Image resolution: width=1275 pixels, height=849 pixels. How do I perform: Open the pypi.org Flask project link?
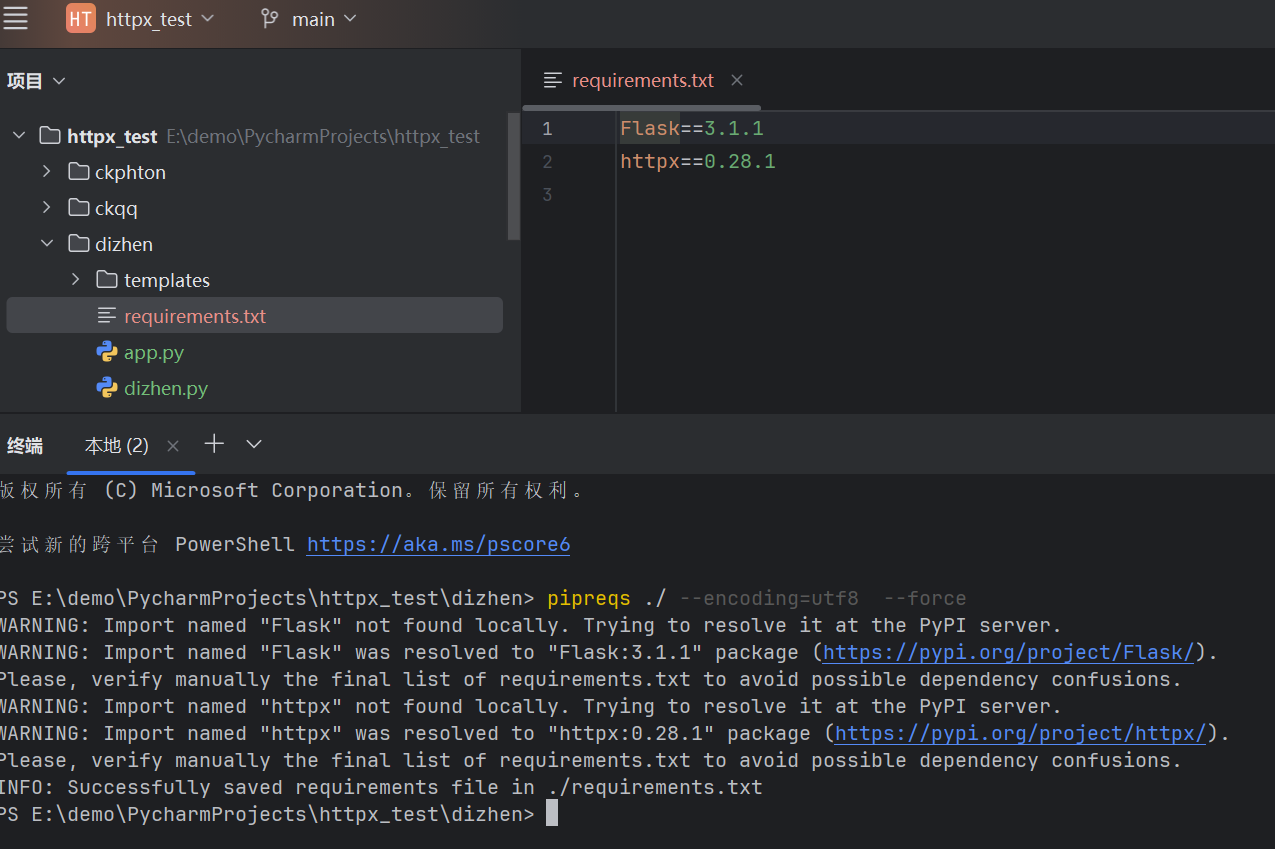pyautogui.click(x=1008, y=653)
